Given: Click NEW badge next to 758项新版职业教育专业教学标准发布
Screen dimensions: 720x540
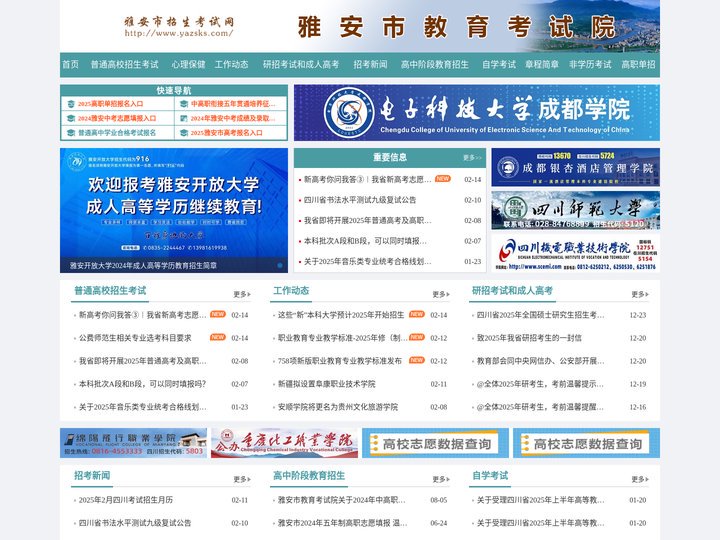Looking at the screenshot, I should pos(416,360).
